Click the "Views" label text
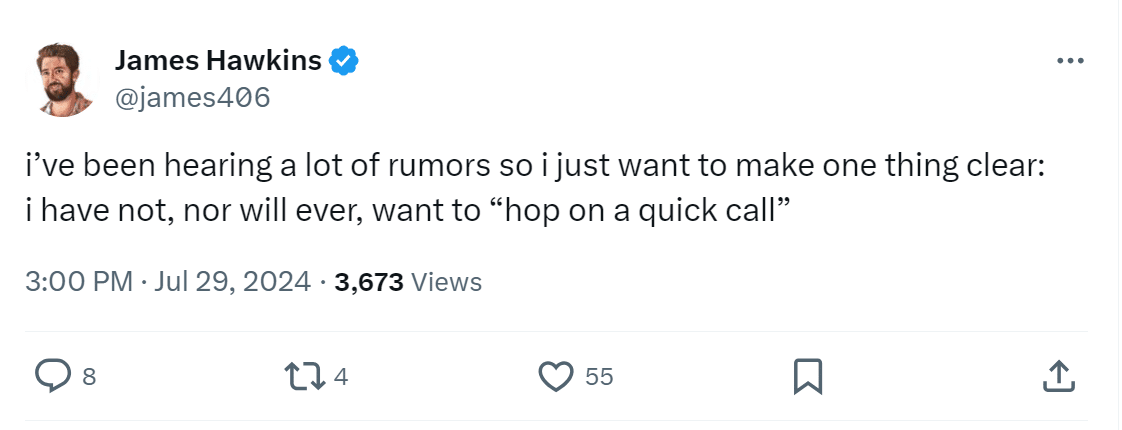1122x430 pixels. (x=447, y=282)
